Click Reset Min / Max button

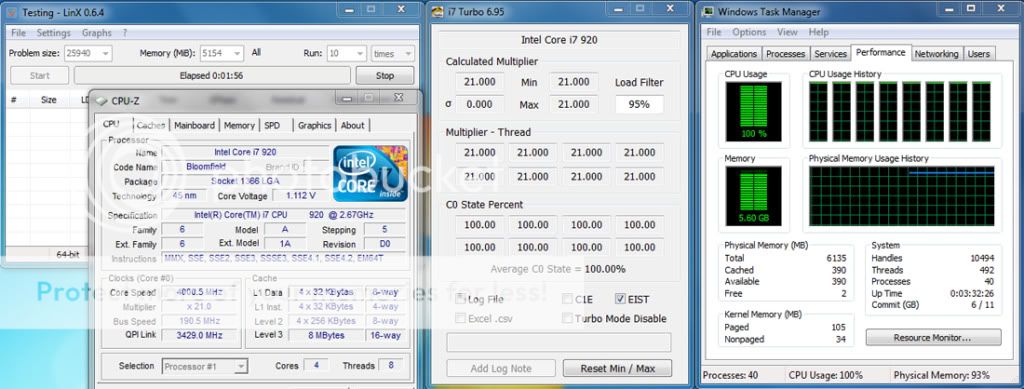(617, 368)
